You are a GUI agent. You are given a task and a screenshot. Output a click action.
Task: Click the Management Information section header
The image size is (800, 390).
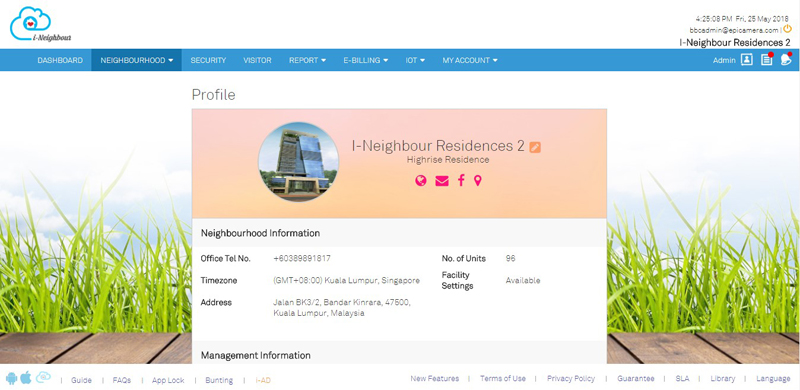point(256,355)
